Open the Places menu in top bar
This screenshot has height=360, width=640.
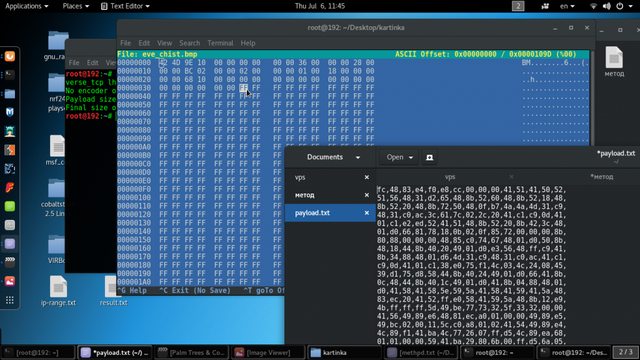[76, 6]
